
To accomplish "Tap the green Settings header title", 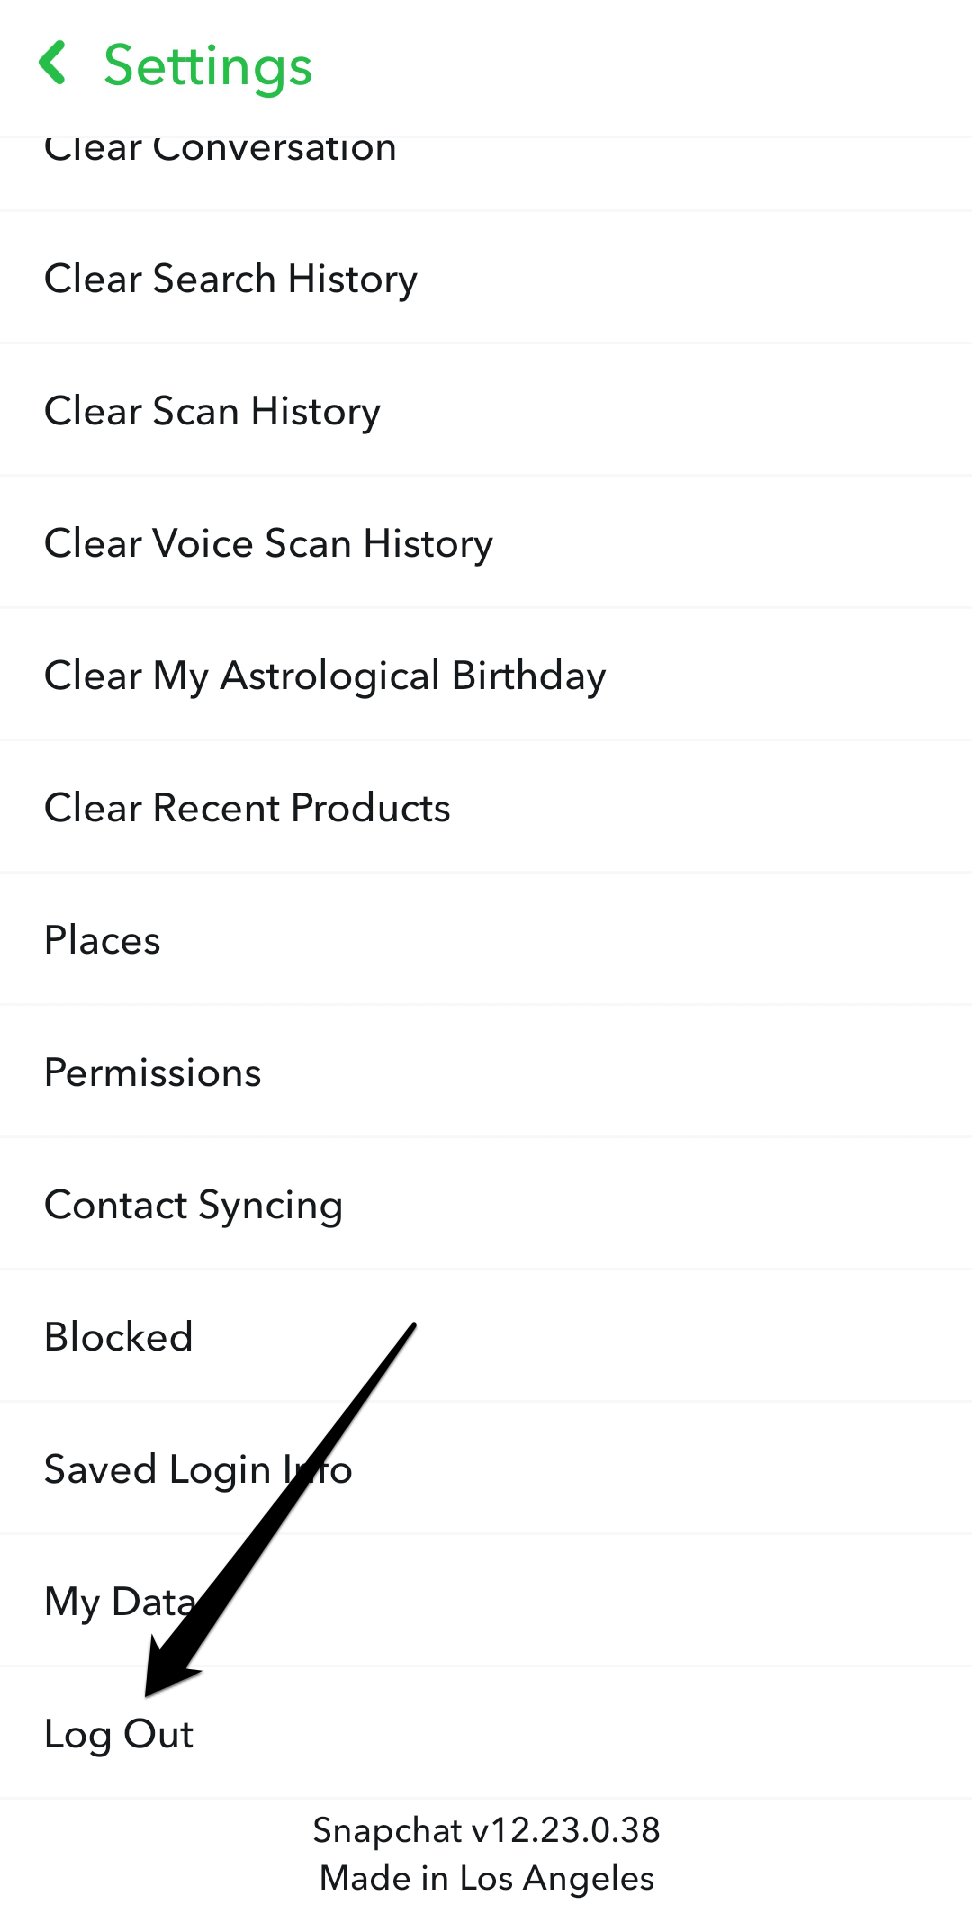I will click(208, 66).
